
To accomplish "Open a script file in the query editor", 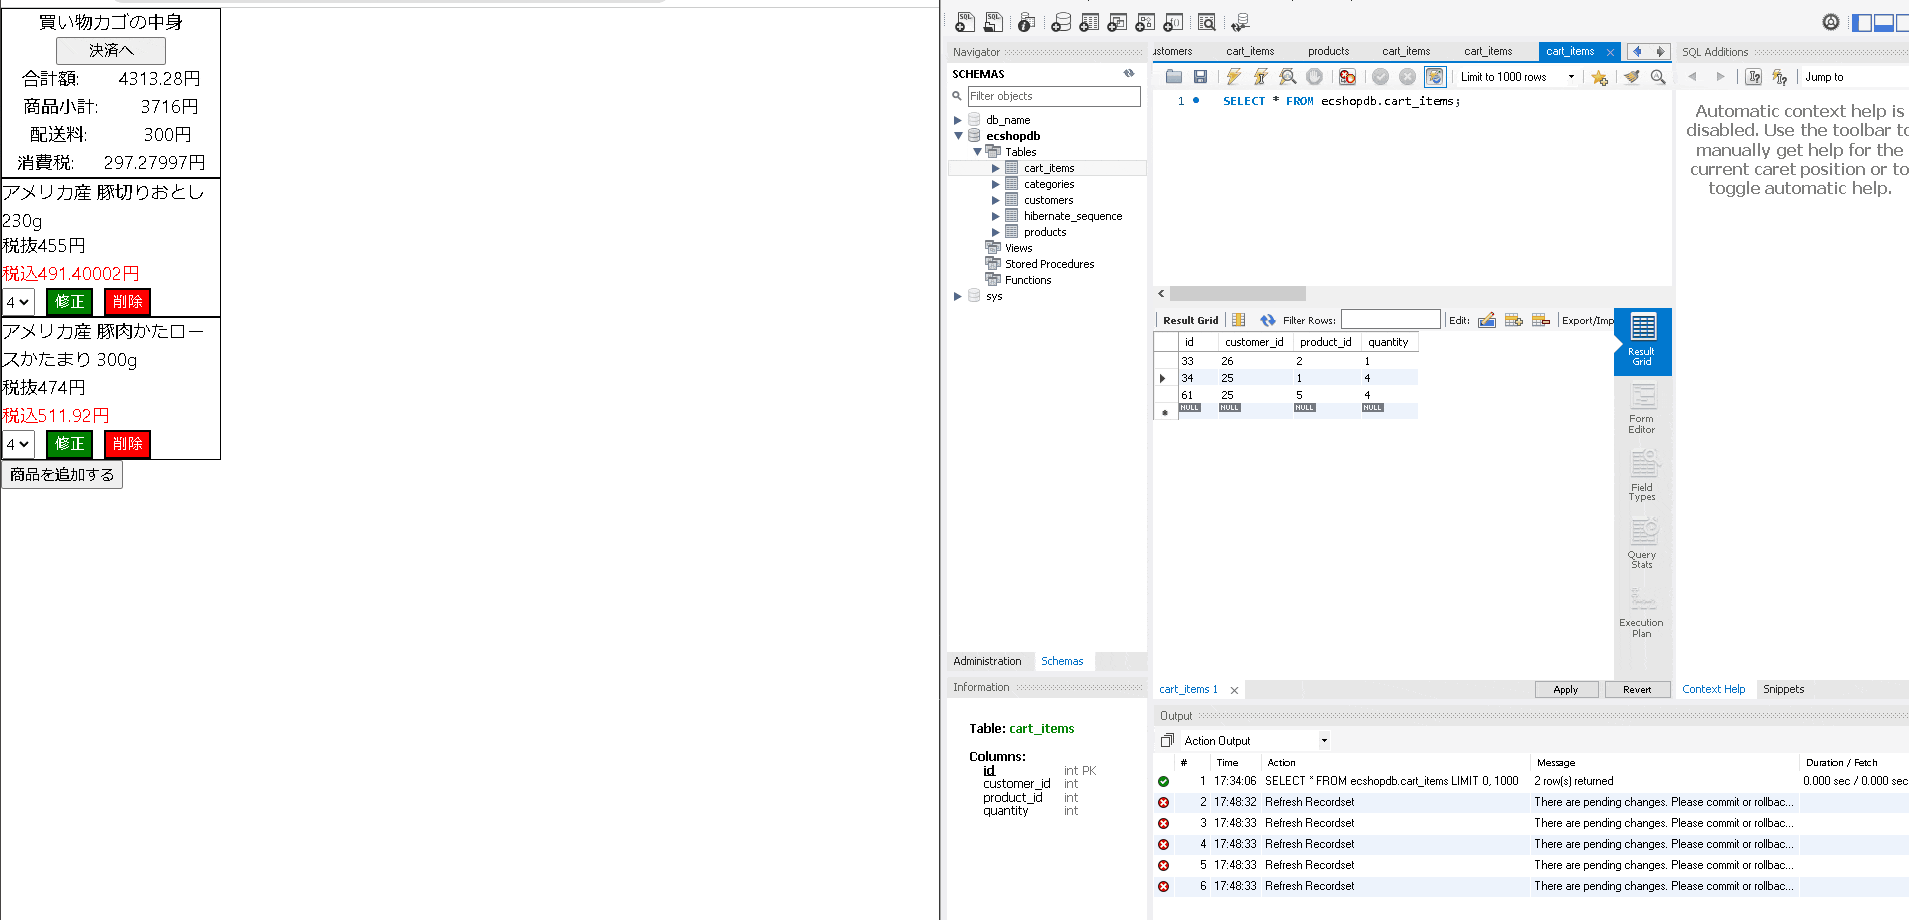I will tap(1174, 77).
